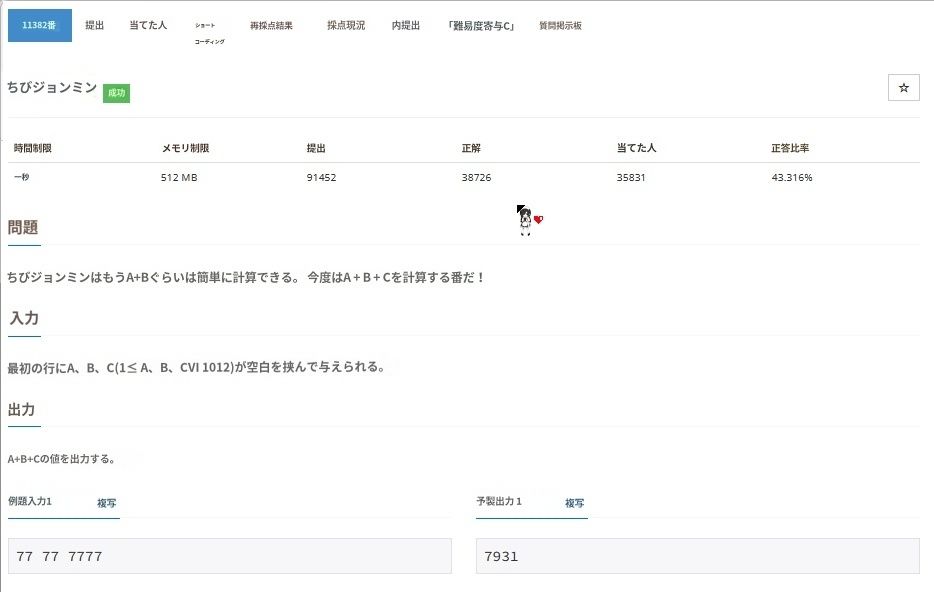
Task: Click the 正答比率 value 43.316%
Action: click(791, 178)
